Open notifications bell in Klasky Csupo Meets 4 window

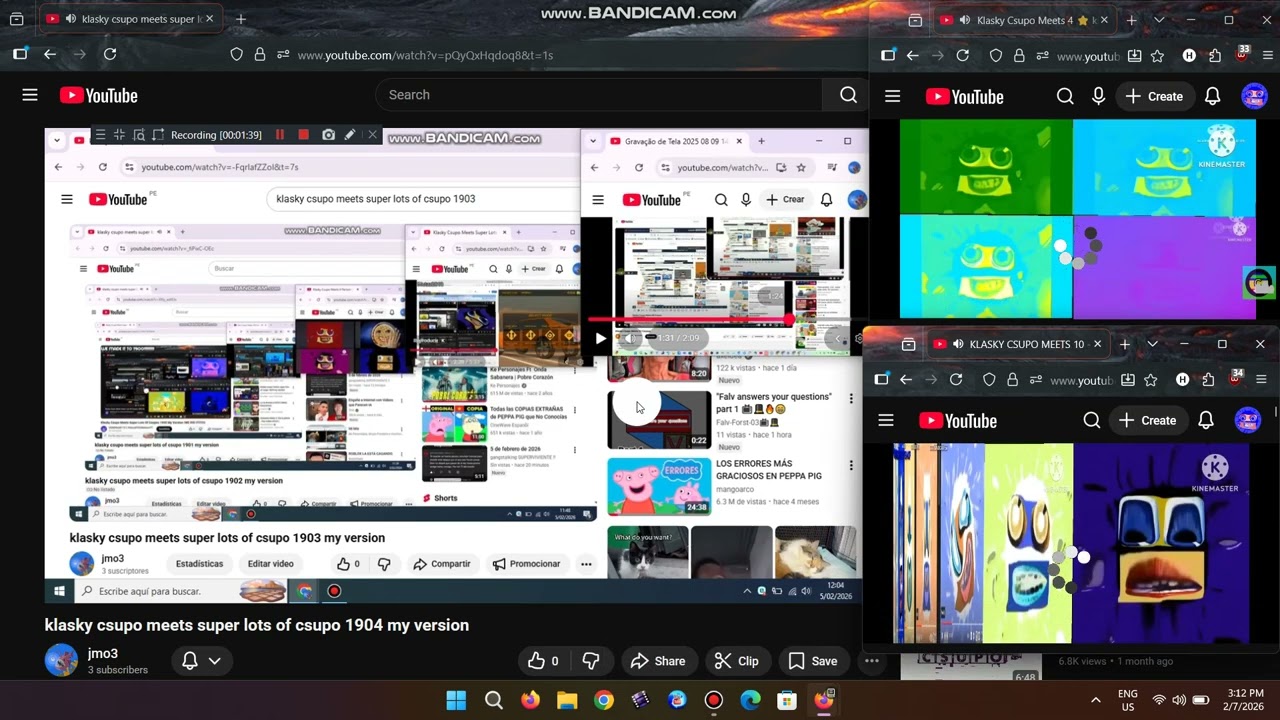1212,96
